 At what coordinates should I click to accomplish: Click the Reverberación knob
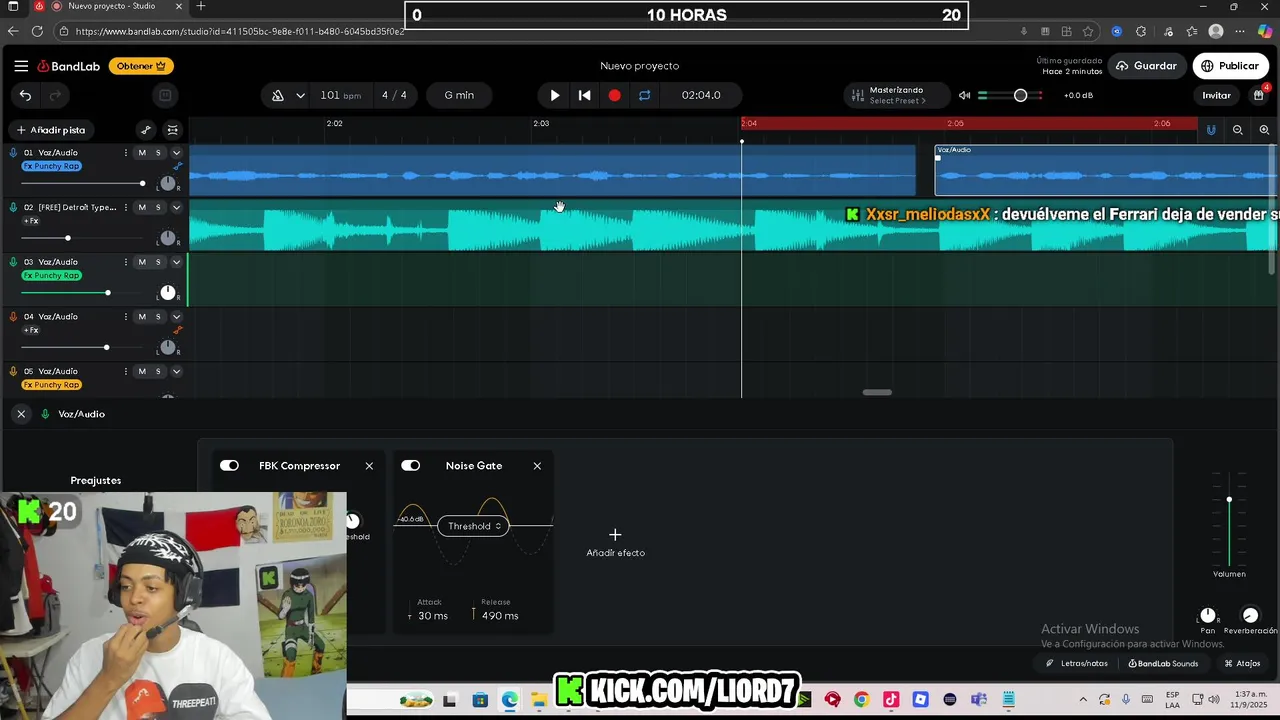click(x=1250, y=616)
